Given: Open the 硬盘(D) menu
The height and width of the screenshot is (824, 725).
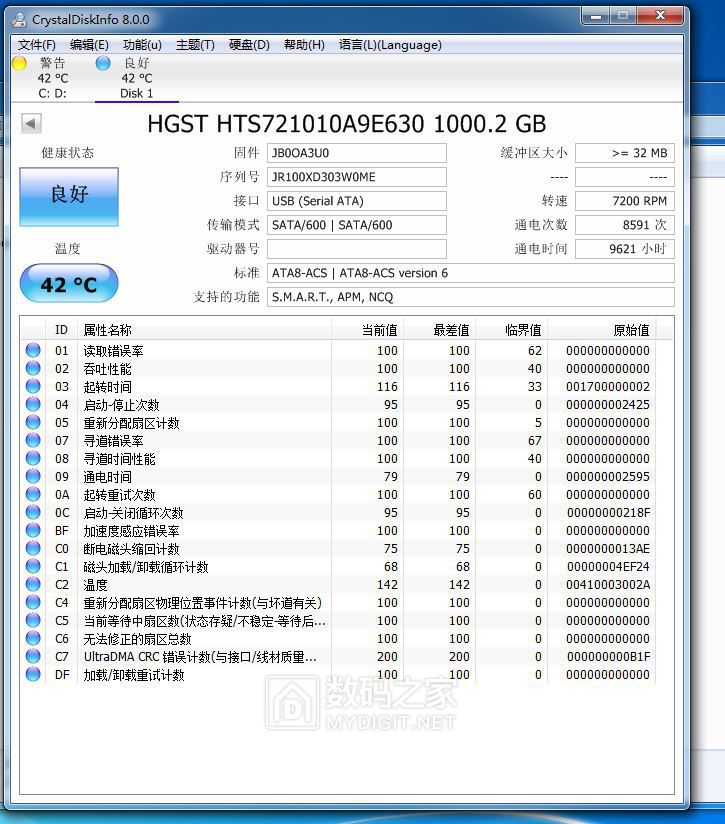Looking at the screenshot, I should point(249,45).
